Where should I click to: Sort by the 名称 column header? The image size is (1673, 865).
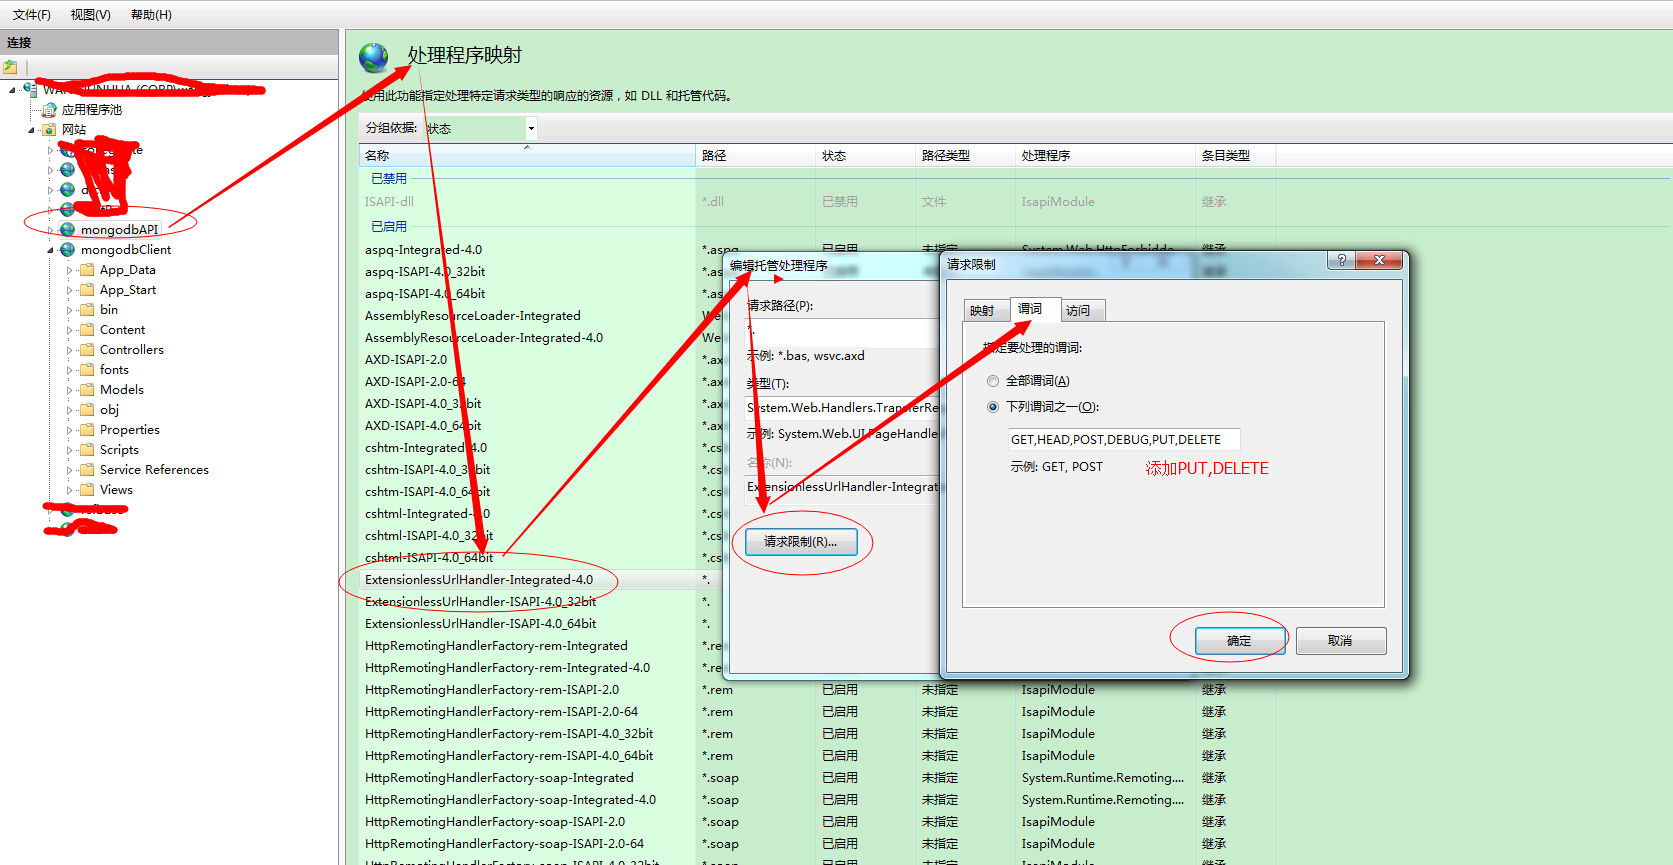coord(527,156)
